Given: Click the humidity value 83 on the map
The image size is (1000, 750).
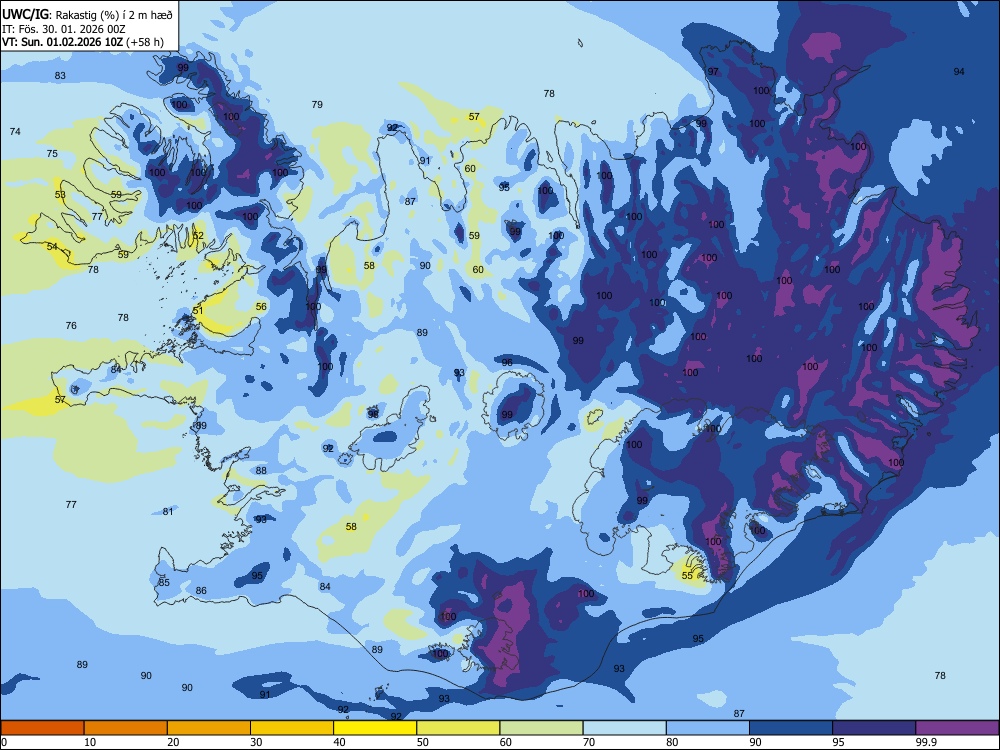Looking at the screenshot, I should pos(60,75).
